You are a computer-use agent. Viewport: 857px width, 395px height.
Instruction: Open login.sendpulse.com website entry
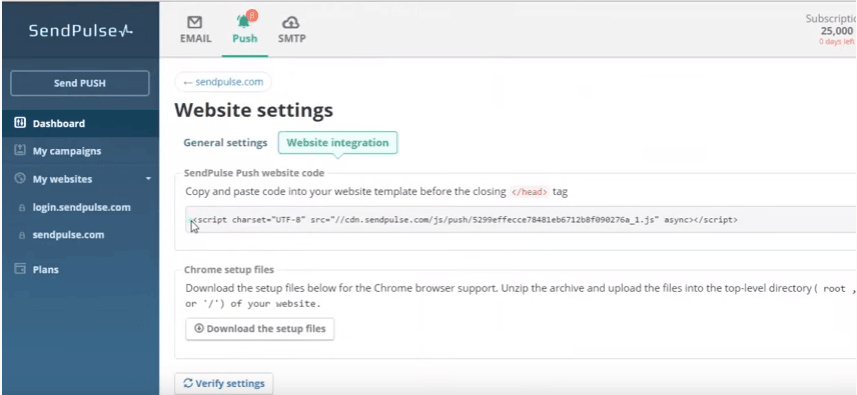81,208
